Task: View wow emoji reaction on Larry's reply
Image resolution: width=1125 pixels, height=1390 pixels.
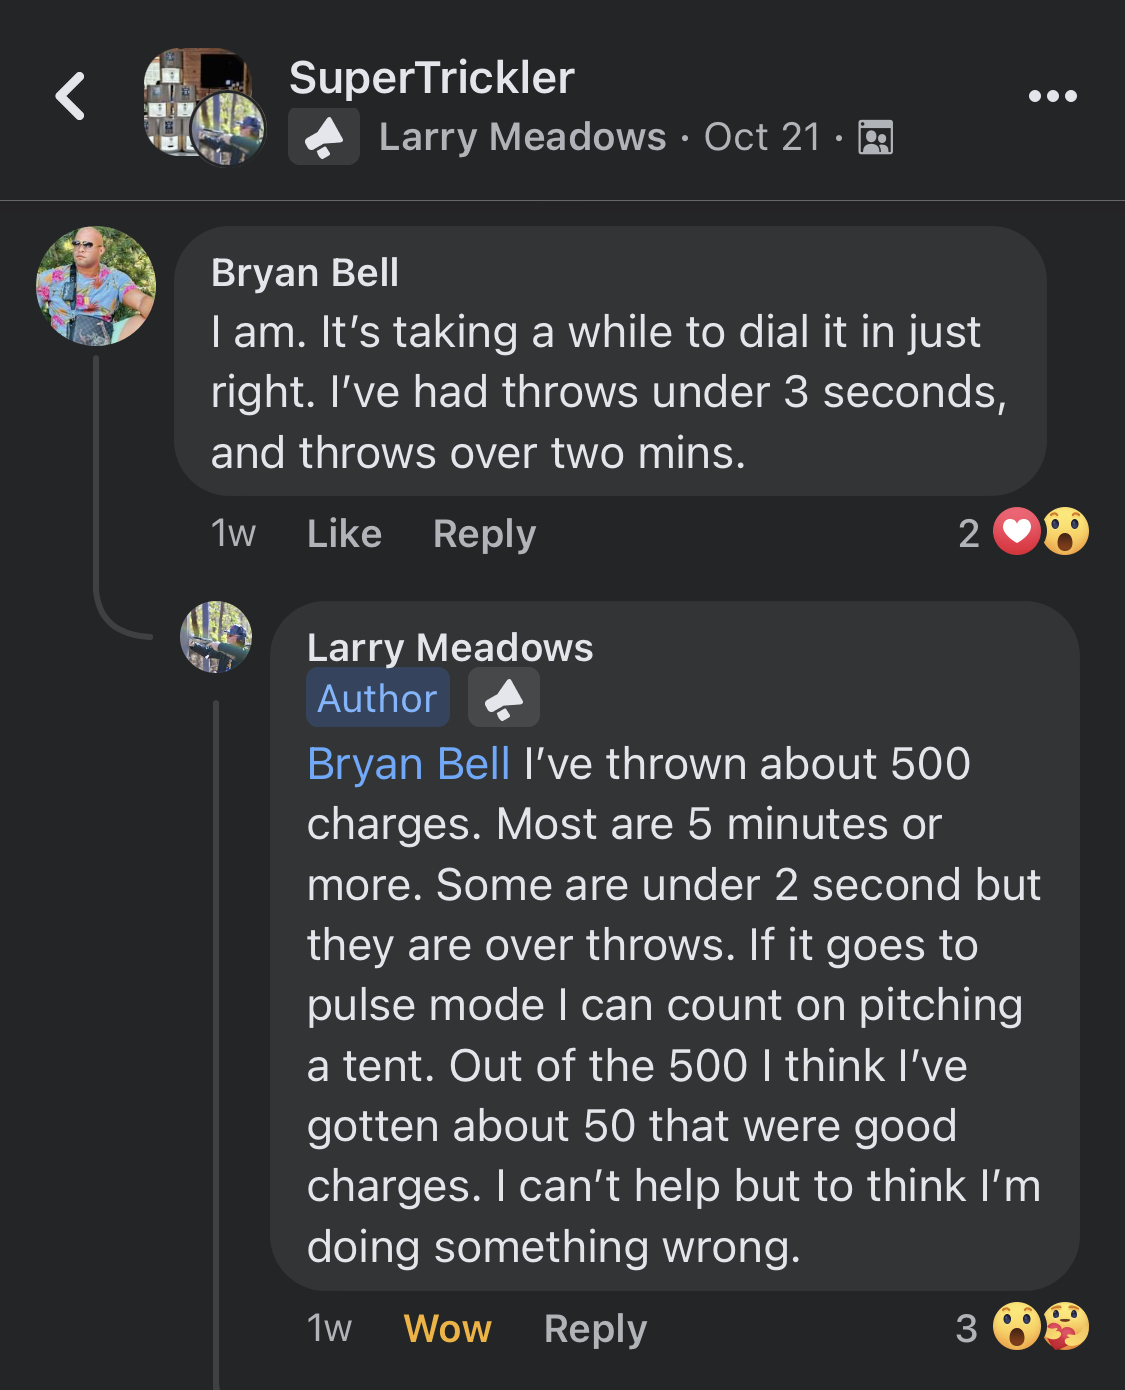Action: pos(1017,1327)
